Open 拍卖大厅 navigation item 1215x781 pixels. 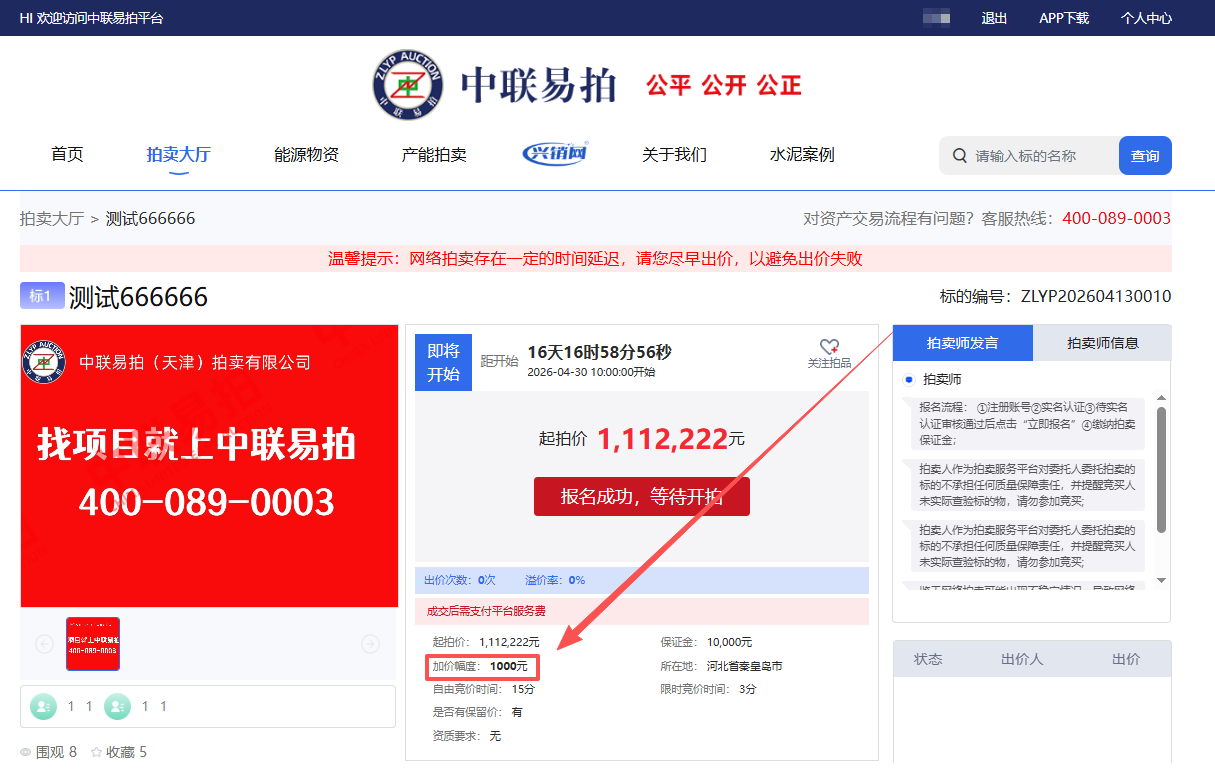(x=179, y=155)
